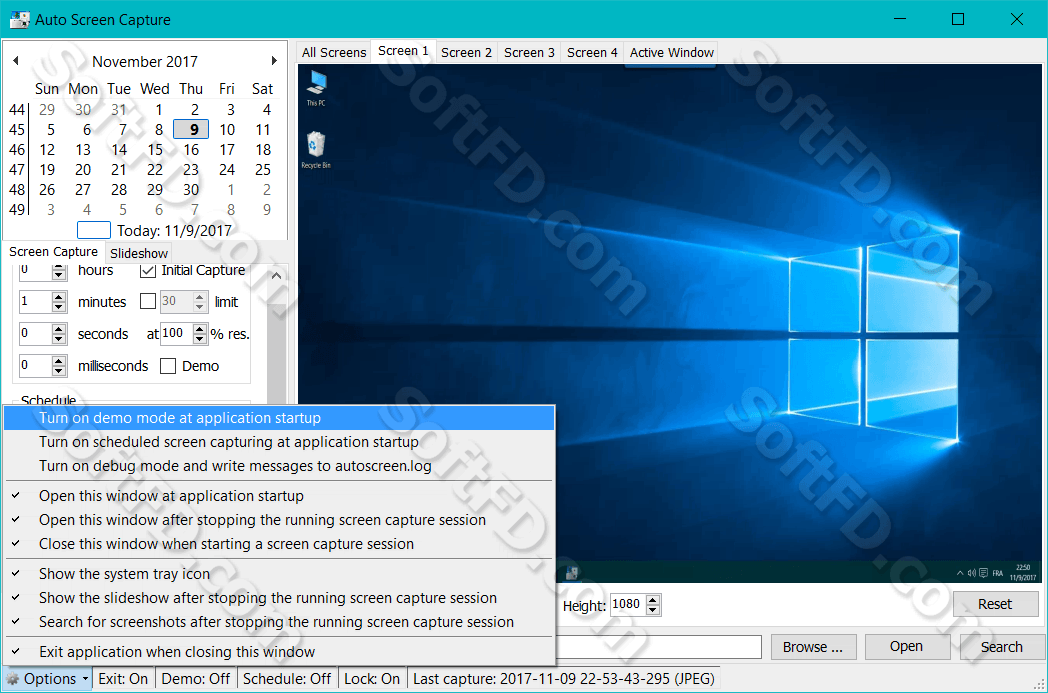Screen dimensions: 1048x693
Task: Click Lock: On in status bar
Action: [372, 679]
